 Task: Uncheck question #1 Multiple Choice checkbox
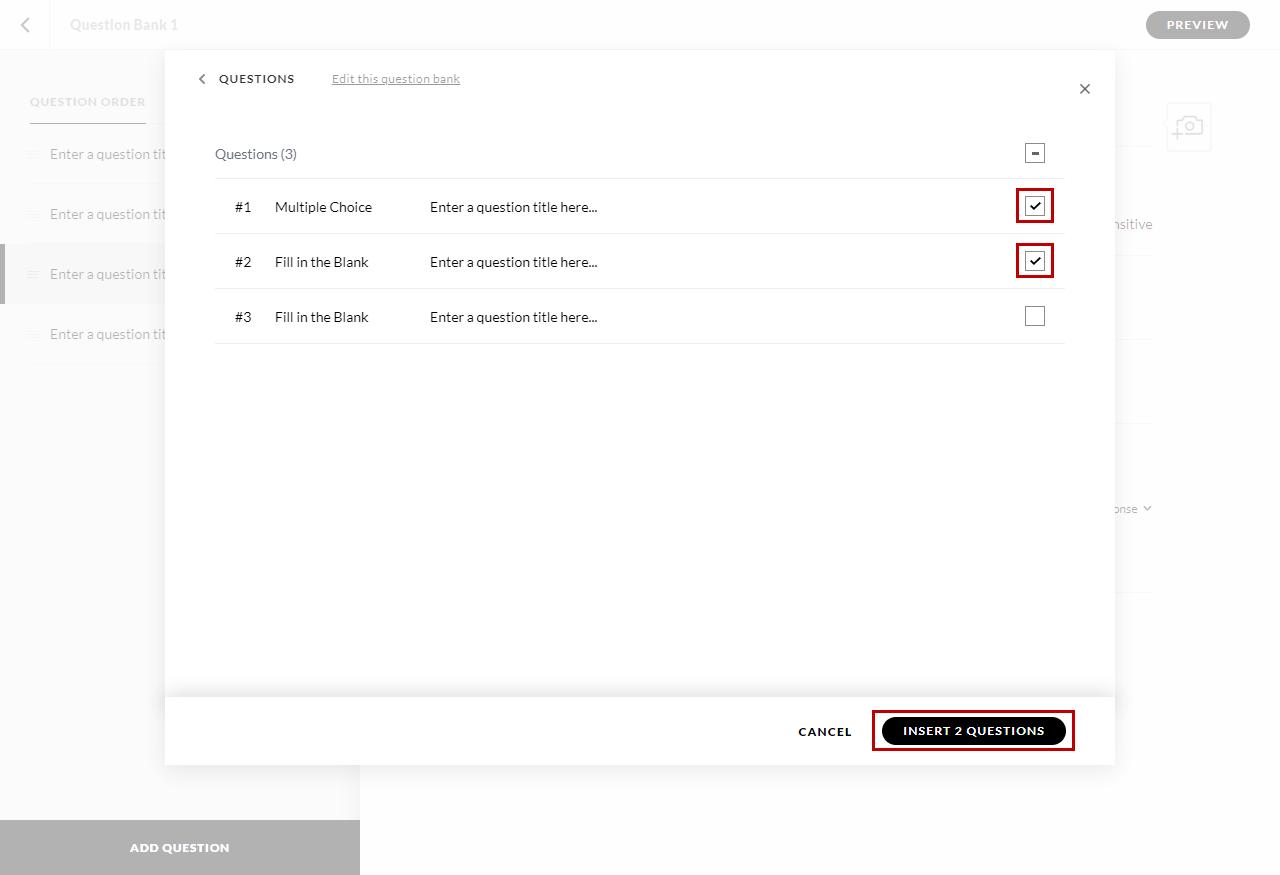(1035, 207)
